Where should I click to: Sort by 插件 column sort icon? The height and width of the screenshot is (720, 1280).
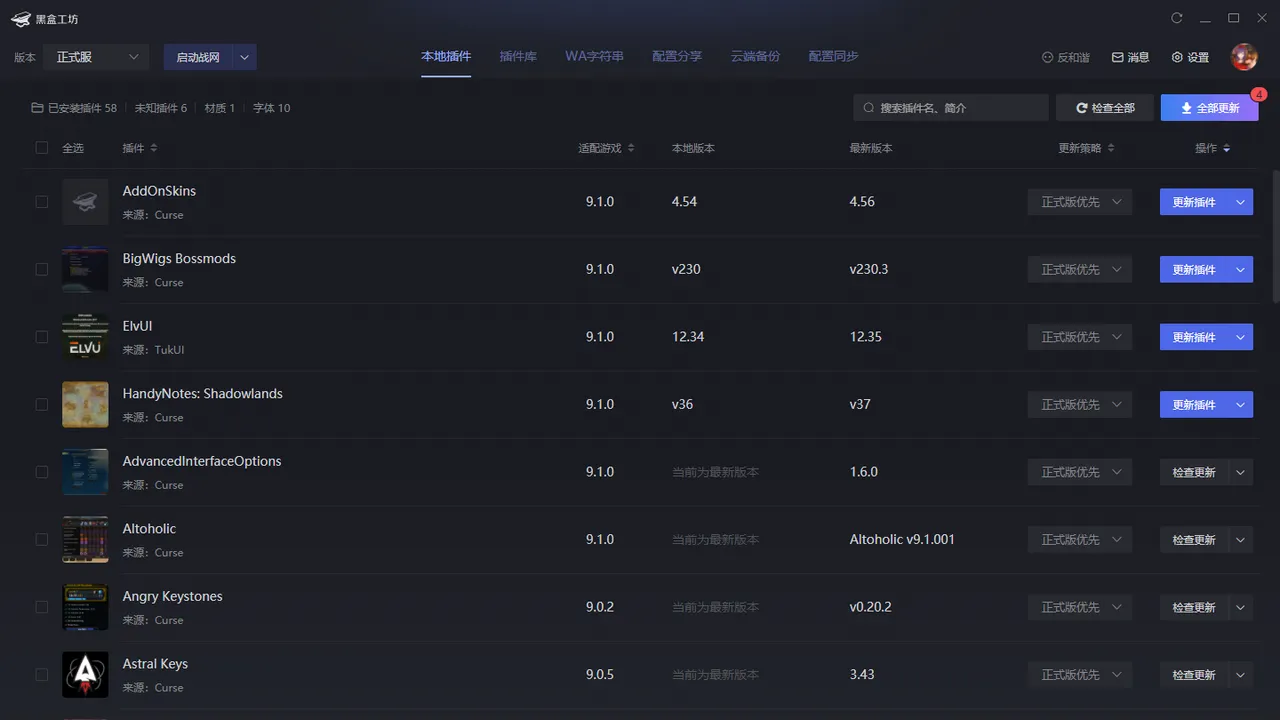pos(154,148)
